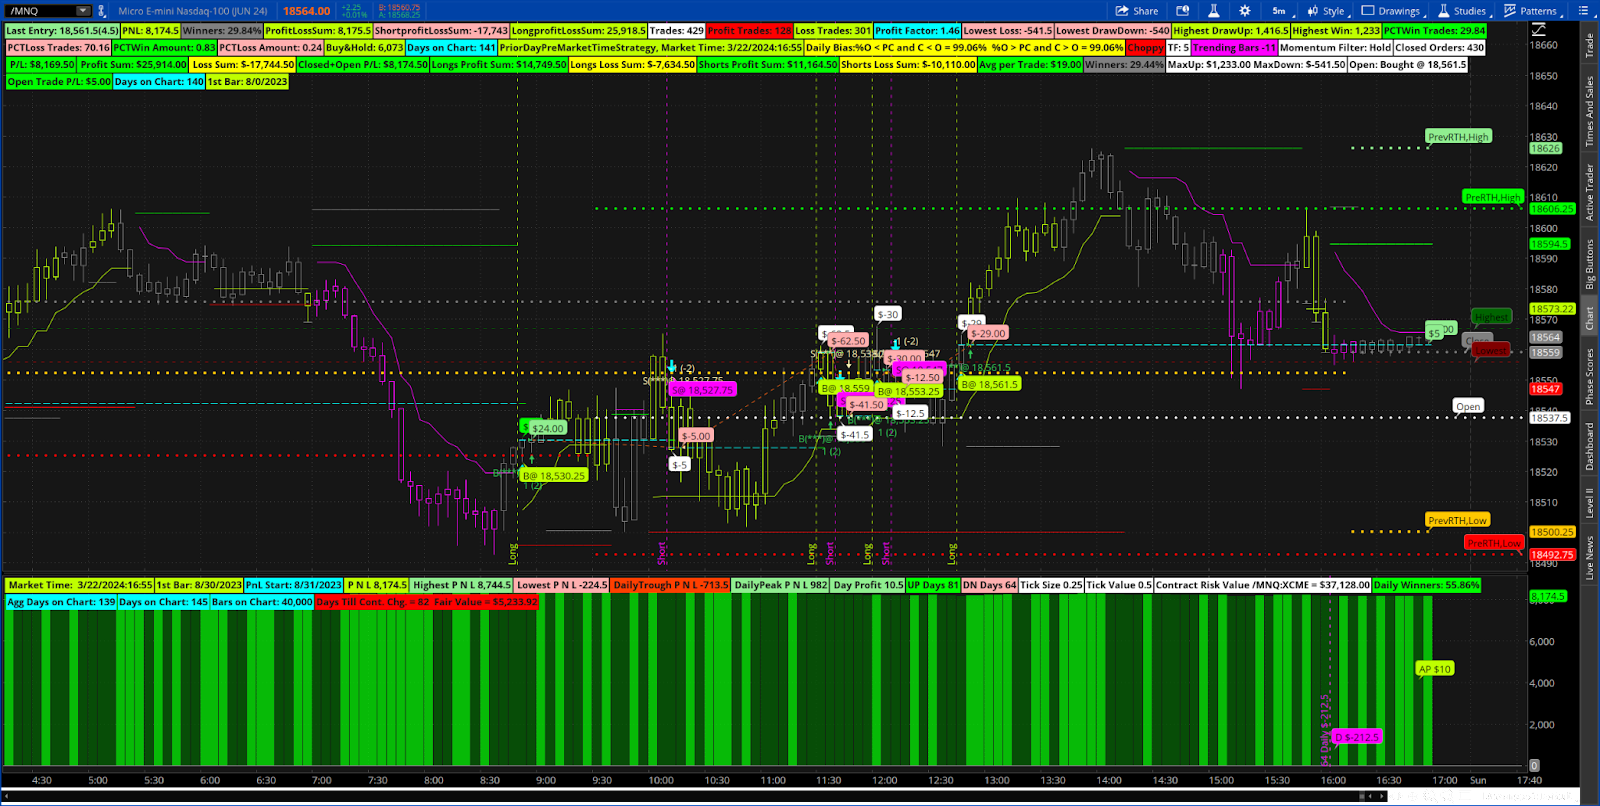Click the /MNQ symbol input field
This screenshot has height=806, width=1600.
(40, 11)
